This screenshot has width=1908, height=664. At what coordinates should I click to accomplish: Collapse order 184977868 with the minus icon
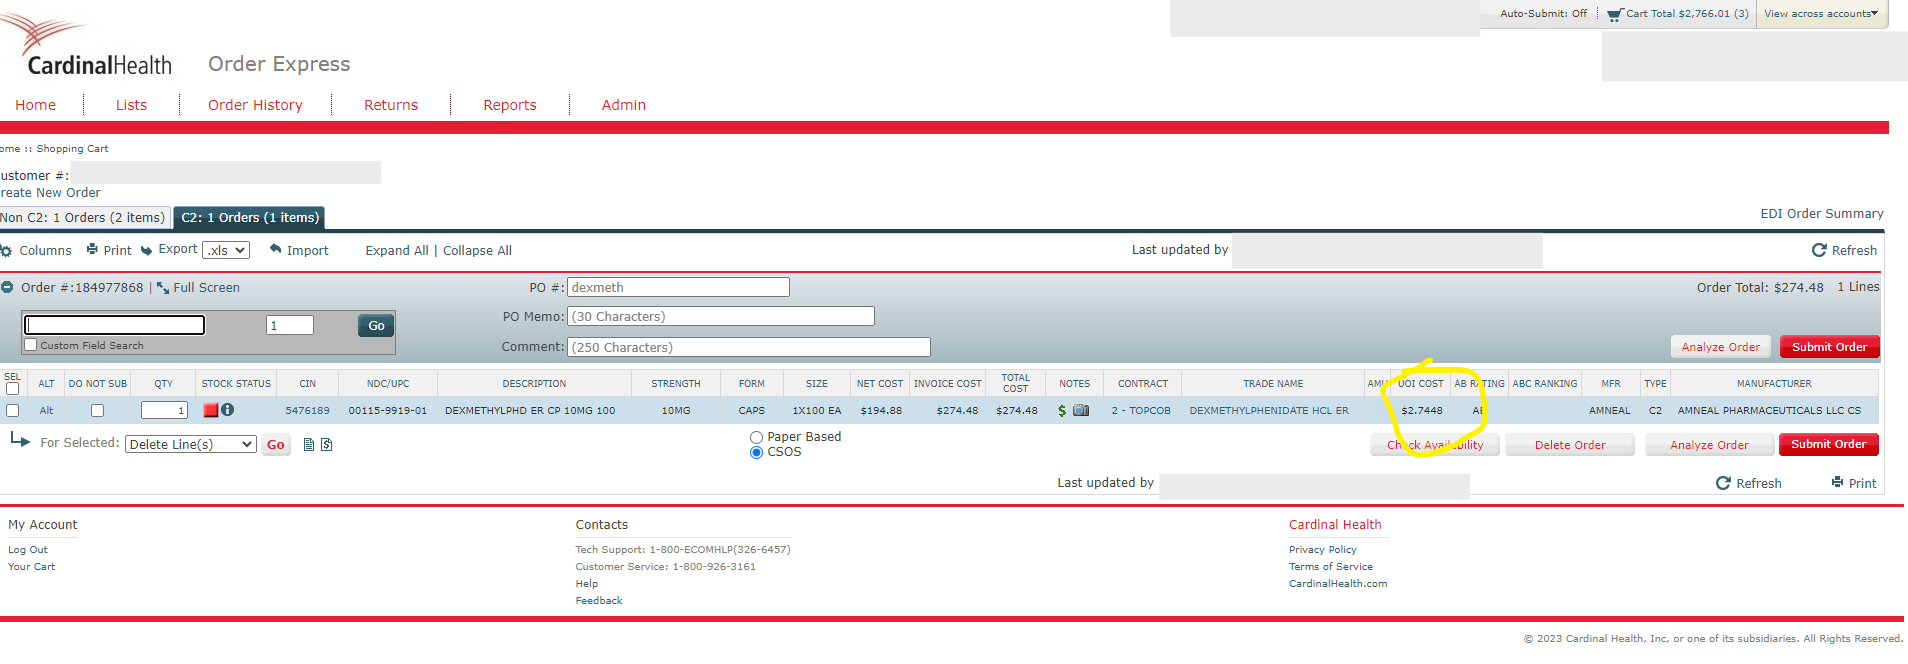pos(7,287)
